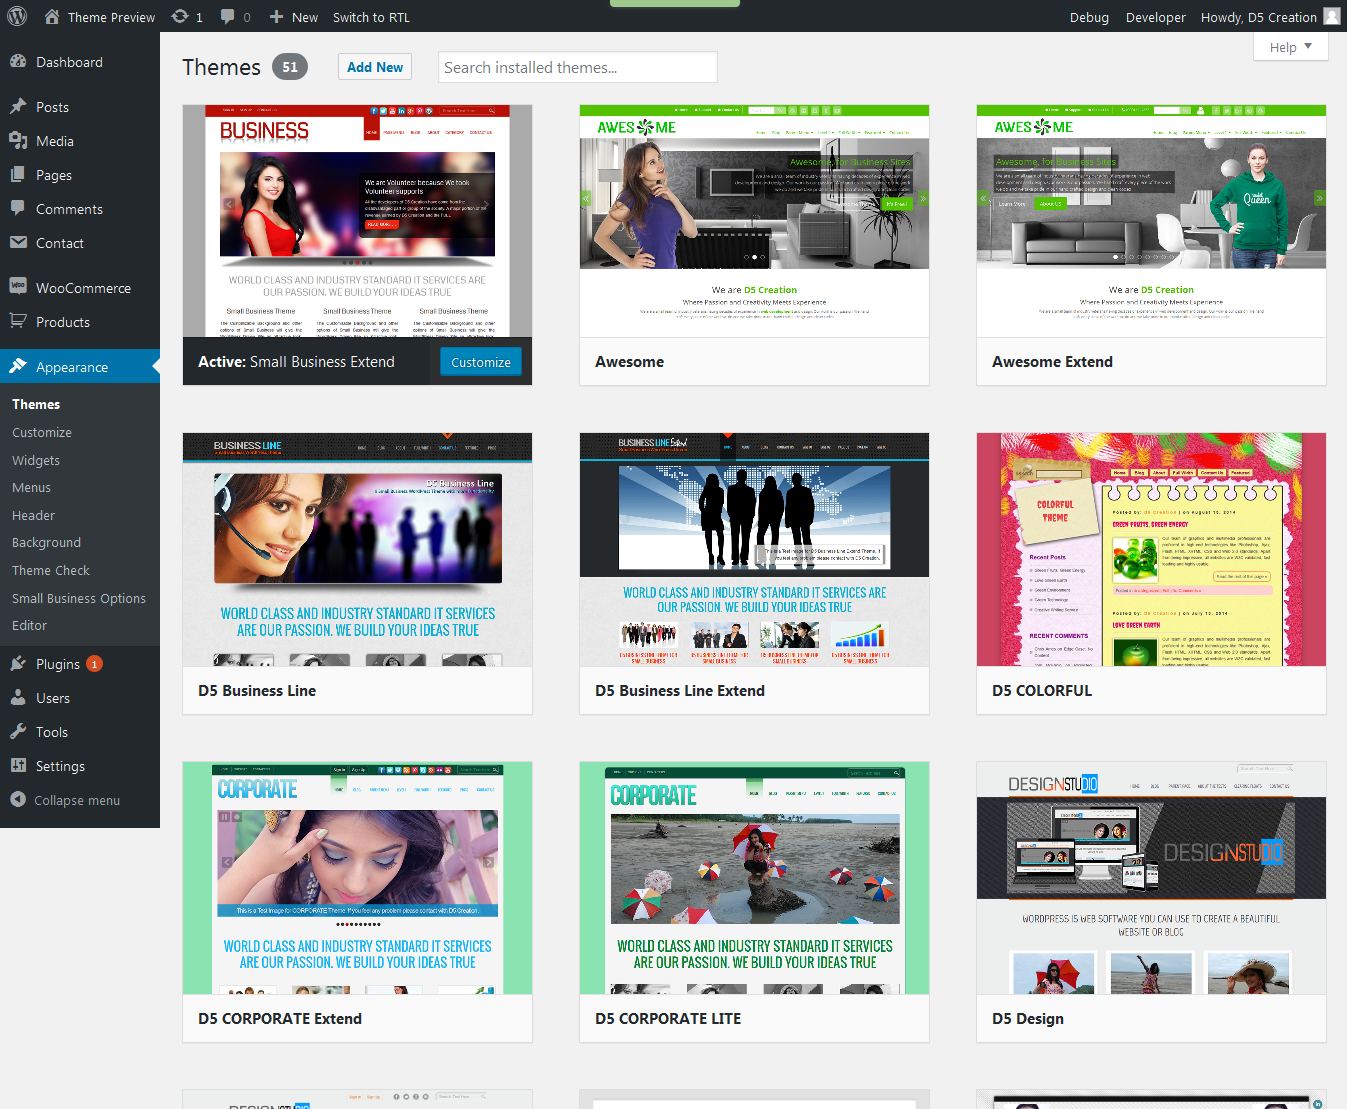Select the Awesome theme screenshot
The width and height of the screenshot is (1347, 1109).
pos(754,221)
